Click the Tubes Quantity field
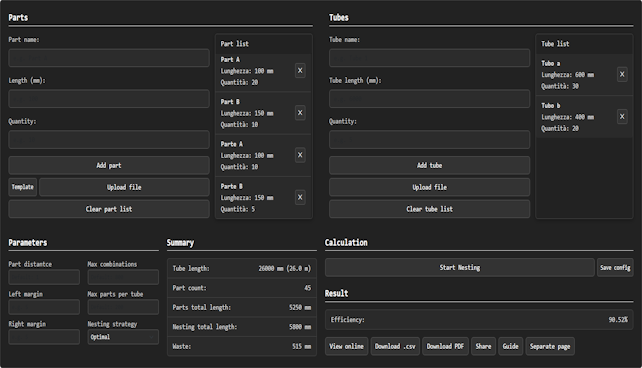Viewport: 642px width, 368px height. point(430,140)
